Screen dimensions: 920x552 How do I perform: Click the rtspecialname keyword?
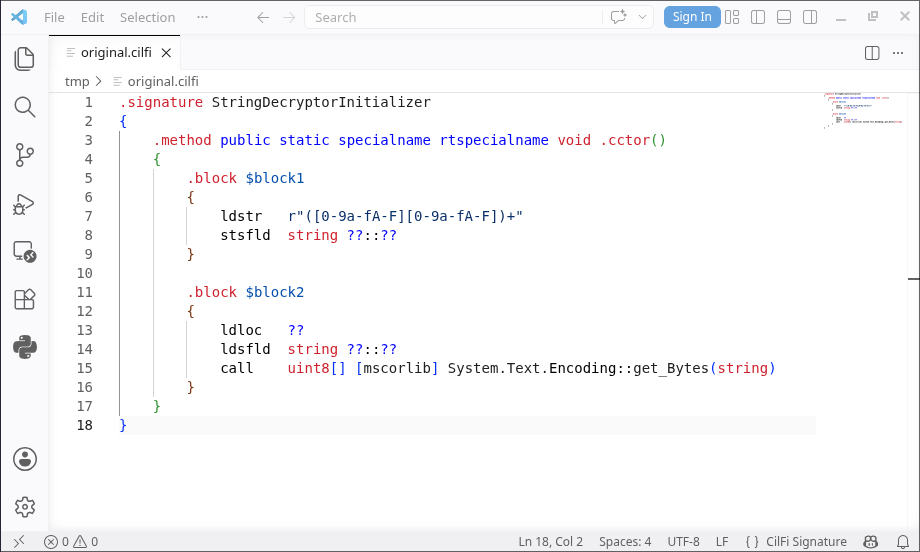click(494, 140)
